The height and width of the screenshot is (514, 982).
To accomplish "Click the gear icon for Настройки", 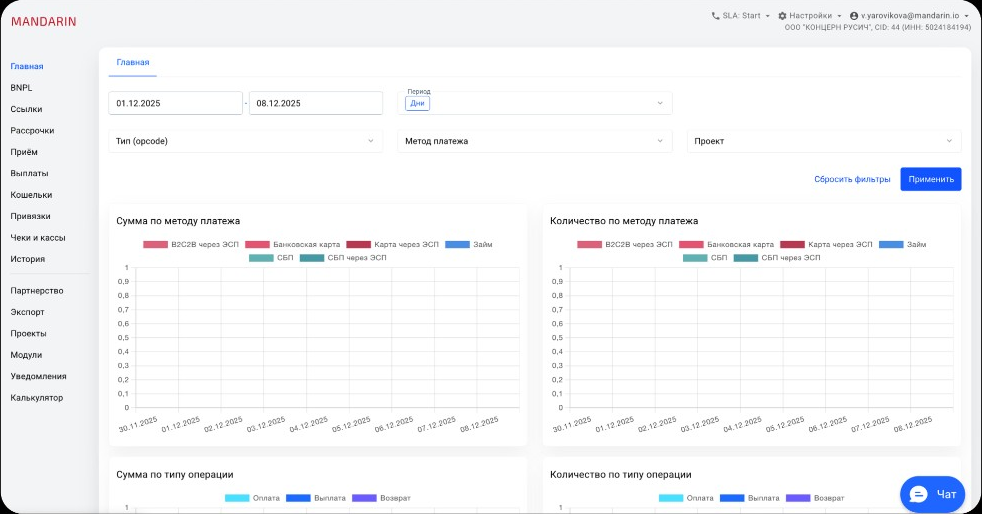I will click(782, 16).
